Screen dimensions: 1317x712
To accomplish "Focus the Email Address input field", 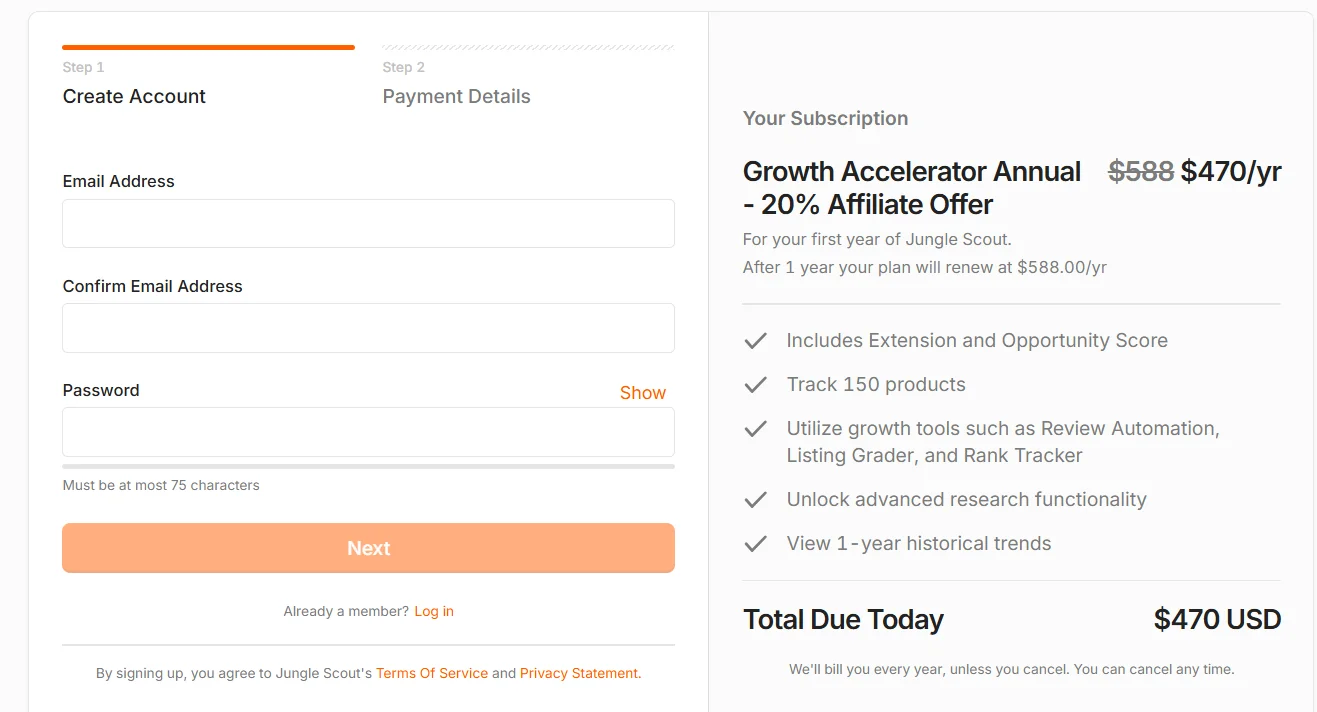I will tap(368, 223).
